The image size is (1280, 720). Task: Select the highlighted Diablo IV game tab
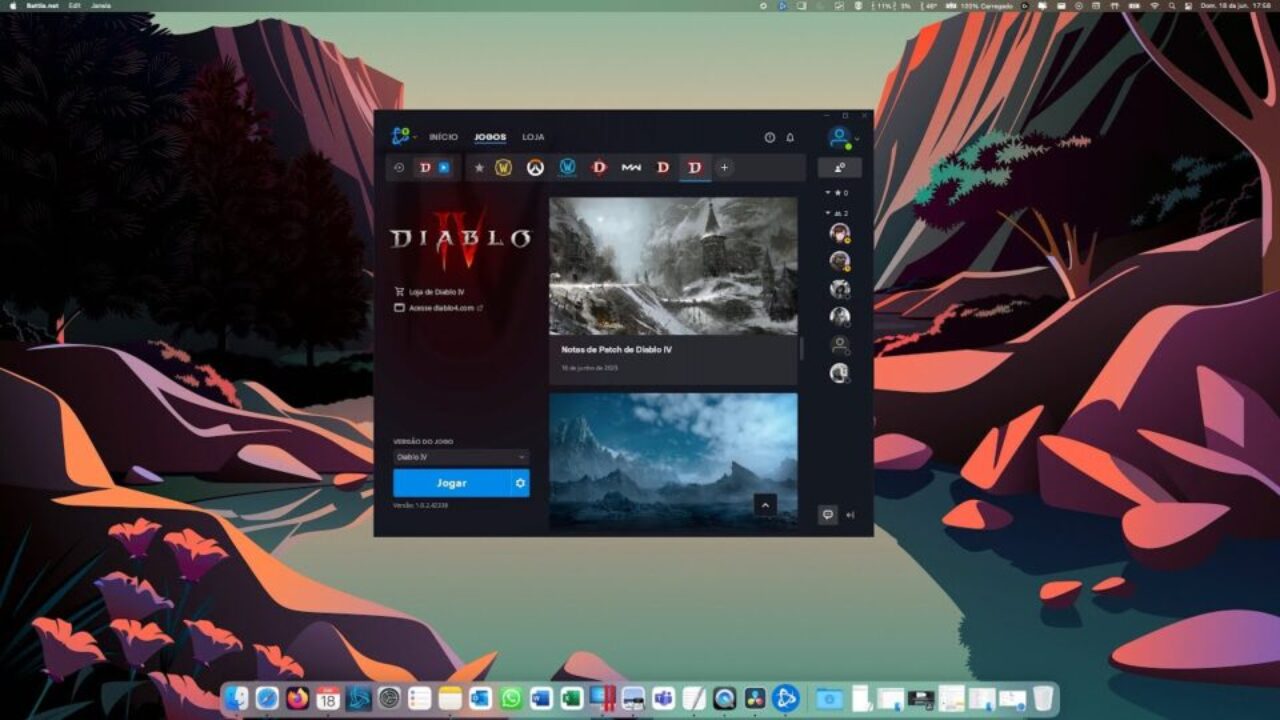pos(695,167)
